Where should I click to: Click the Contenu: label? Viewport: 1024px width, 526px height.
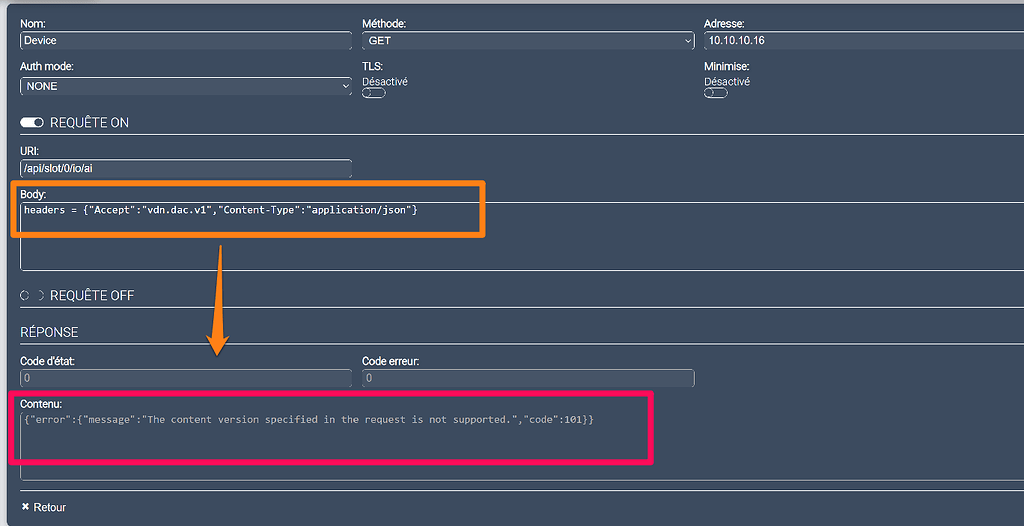click(41, 404)
